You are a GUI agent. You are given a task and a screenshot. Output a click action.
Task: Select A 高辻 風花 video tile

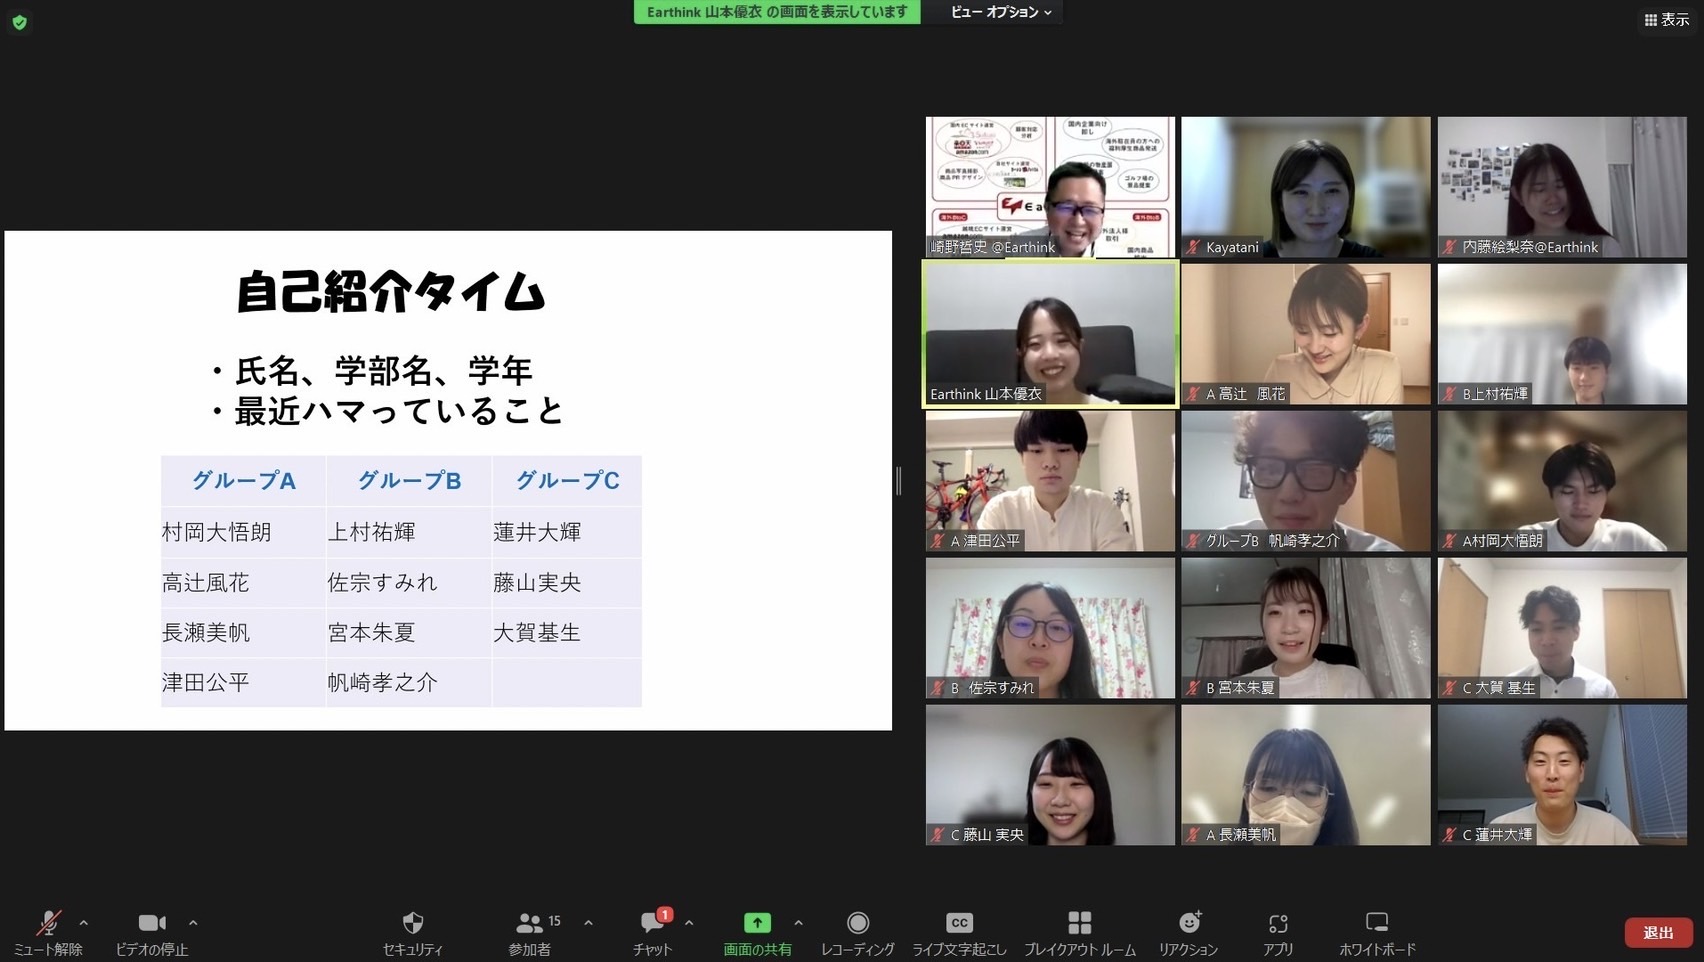1306,334
